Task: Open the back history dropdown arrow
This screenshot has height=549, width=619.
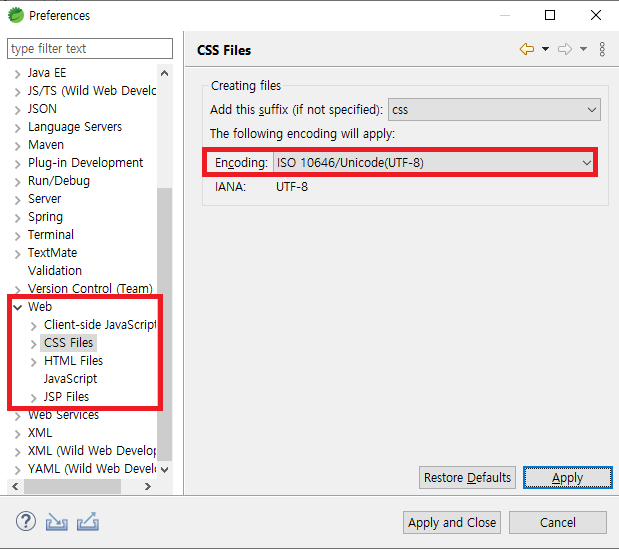Action: pos(545,49)
